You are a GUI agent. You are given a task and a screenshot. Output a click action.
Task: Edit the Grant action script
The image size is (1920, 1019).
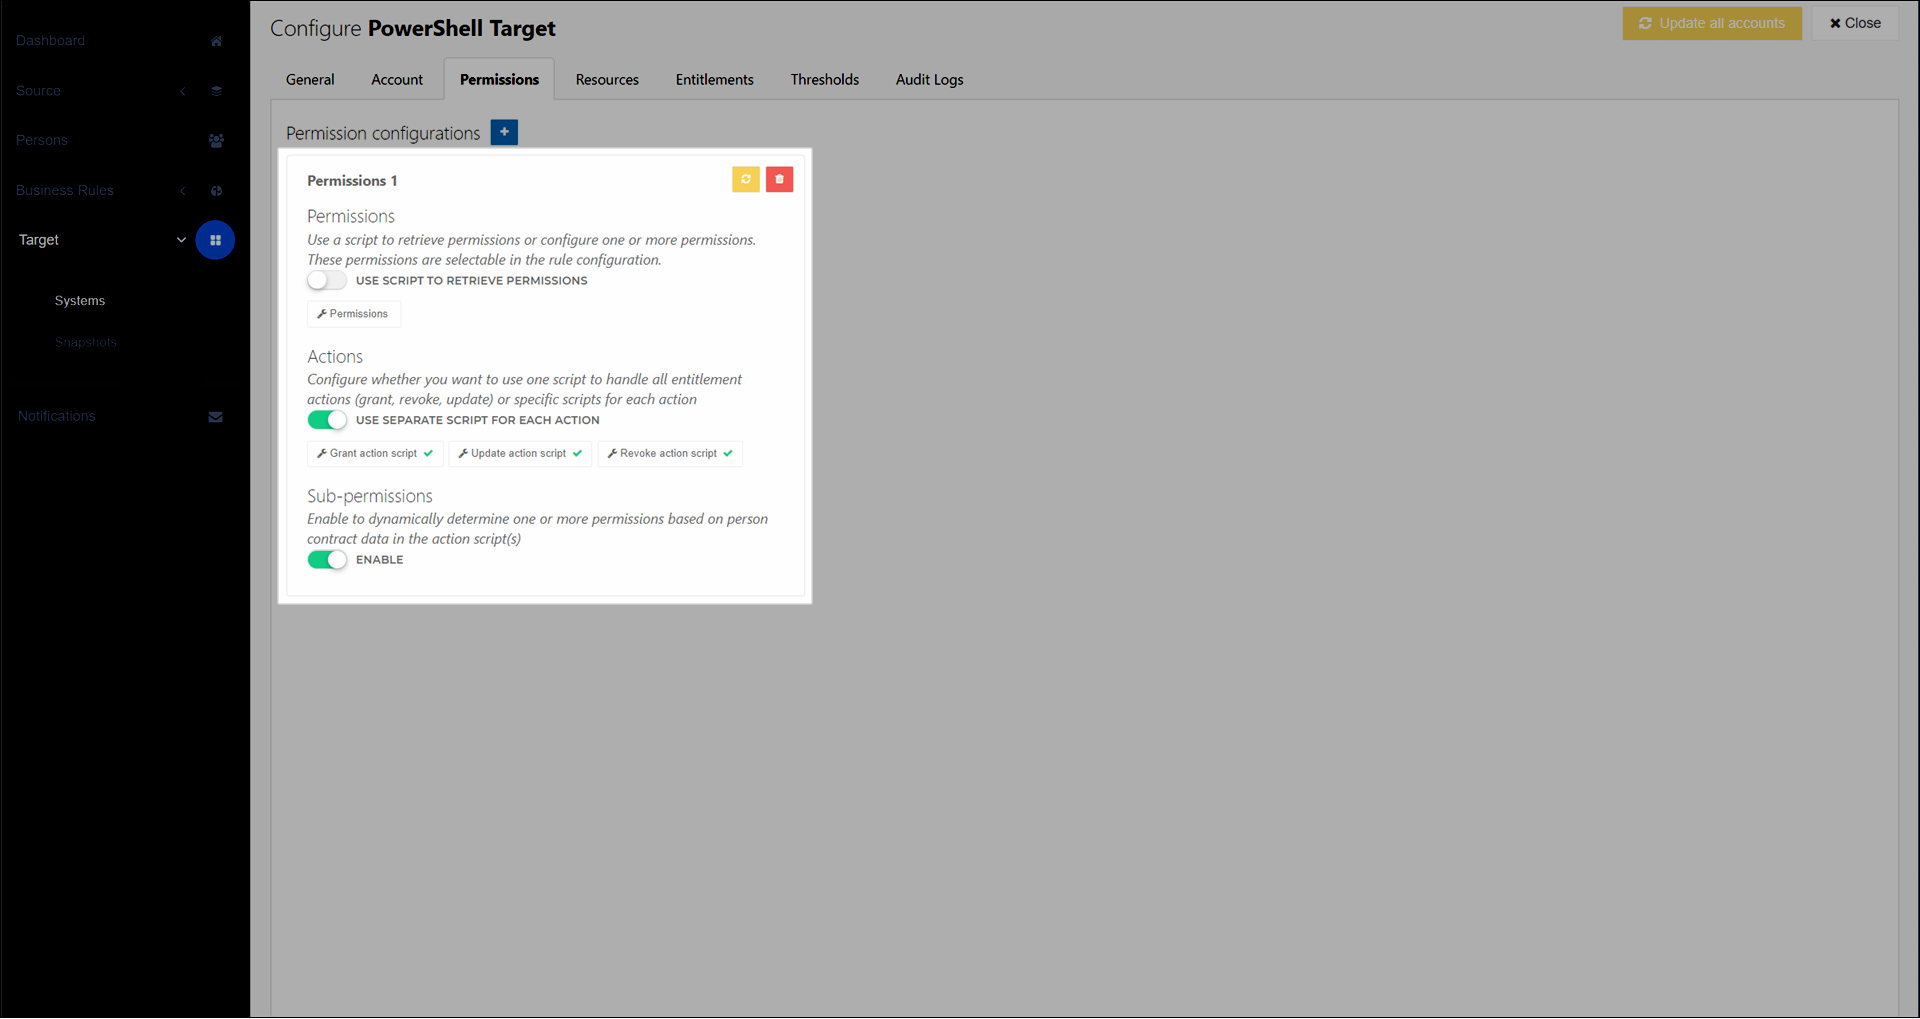coord(375,454)
